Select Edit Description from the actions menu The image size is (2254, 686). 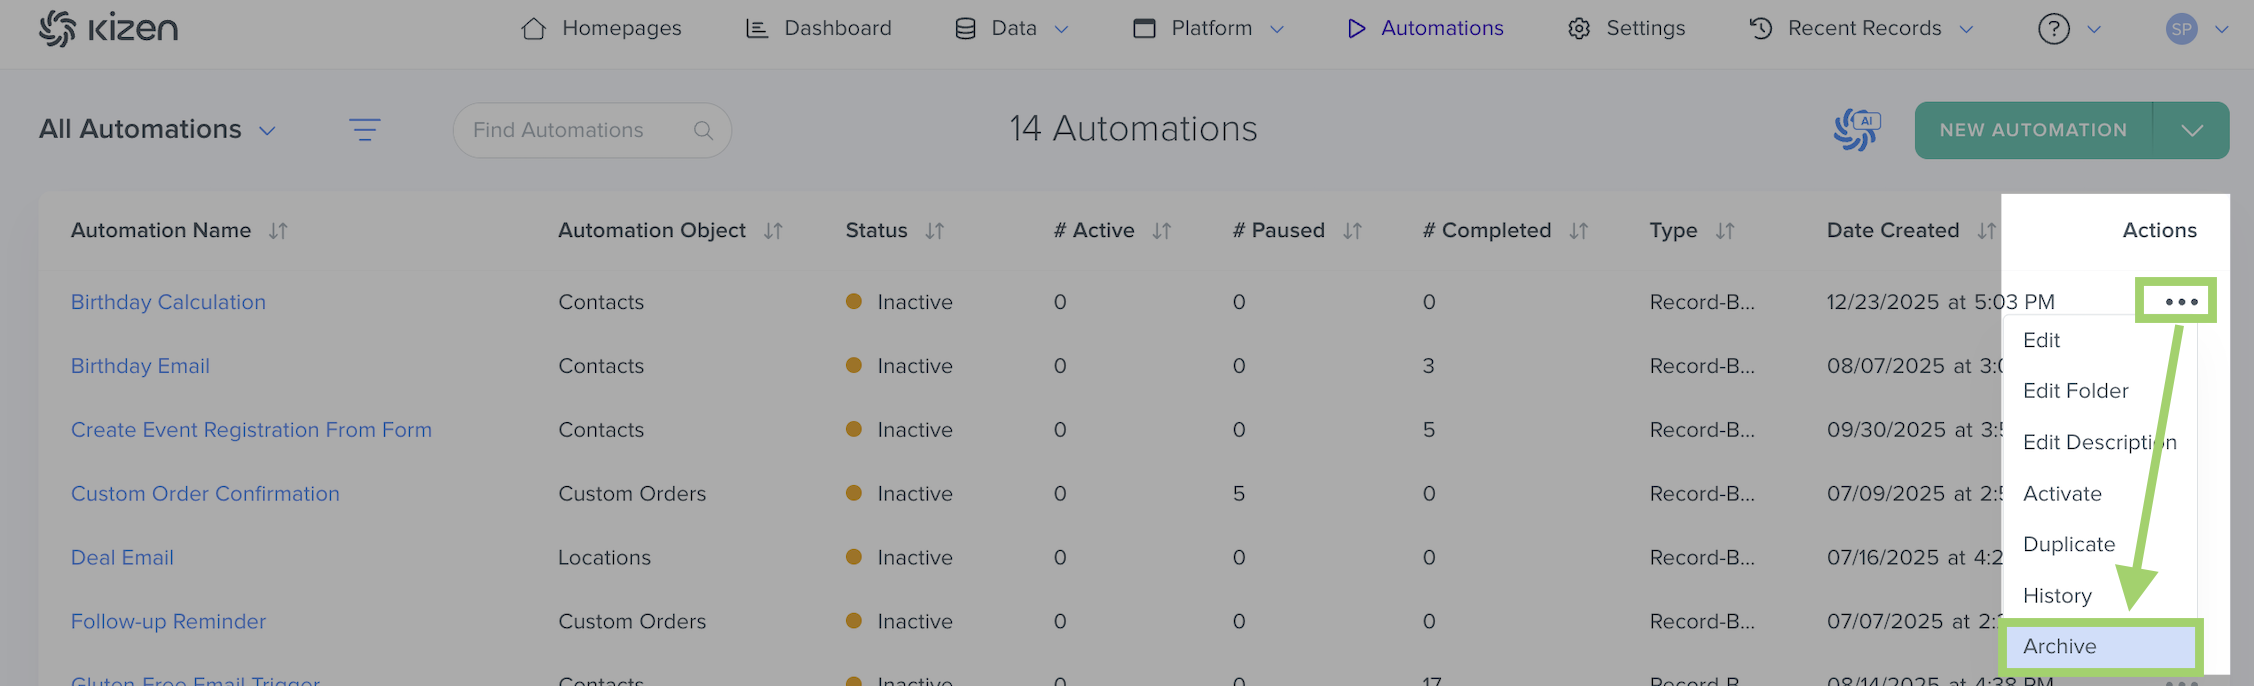[x=2099, y=442]
